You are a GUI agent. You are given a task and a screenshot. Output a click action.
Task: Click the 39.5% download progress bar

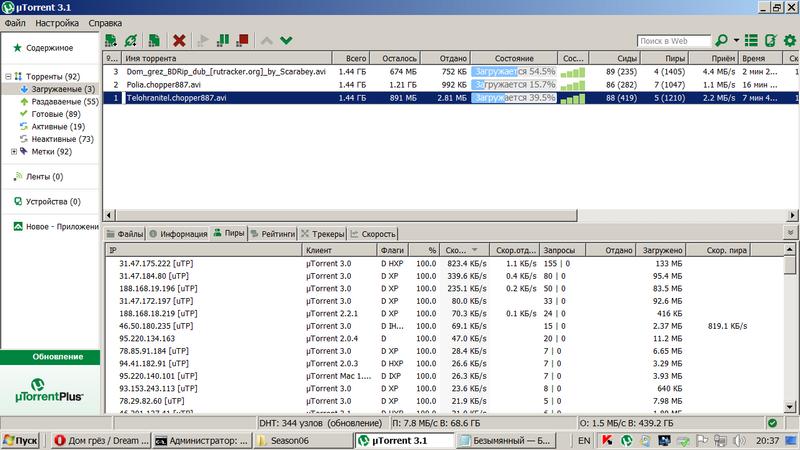point(514,97)
